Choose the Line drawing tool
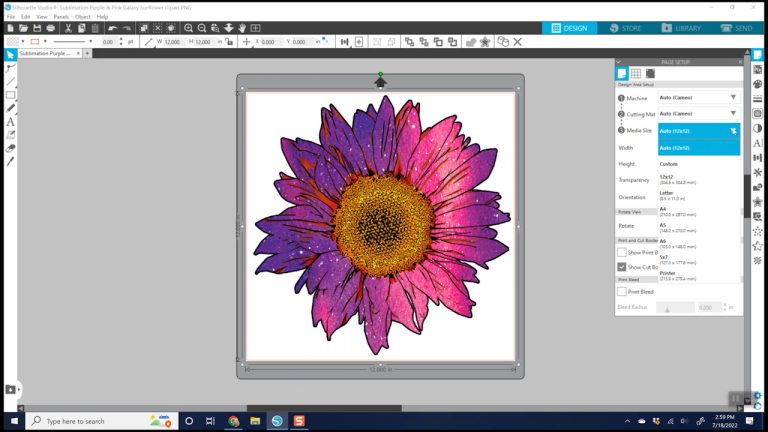This screenshot has width=768, height=432. pos(10,81)
